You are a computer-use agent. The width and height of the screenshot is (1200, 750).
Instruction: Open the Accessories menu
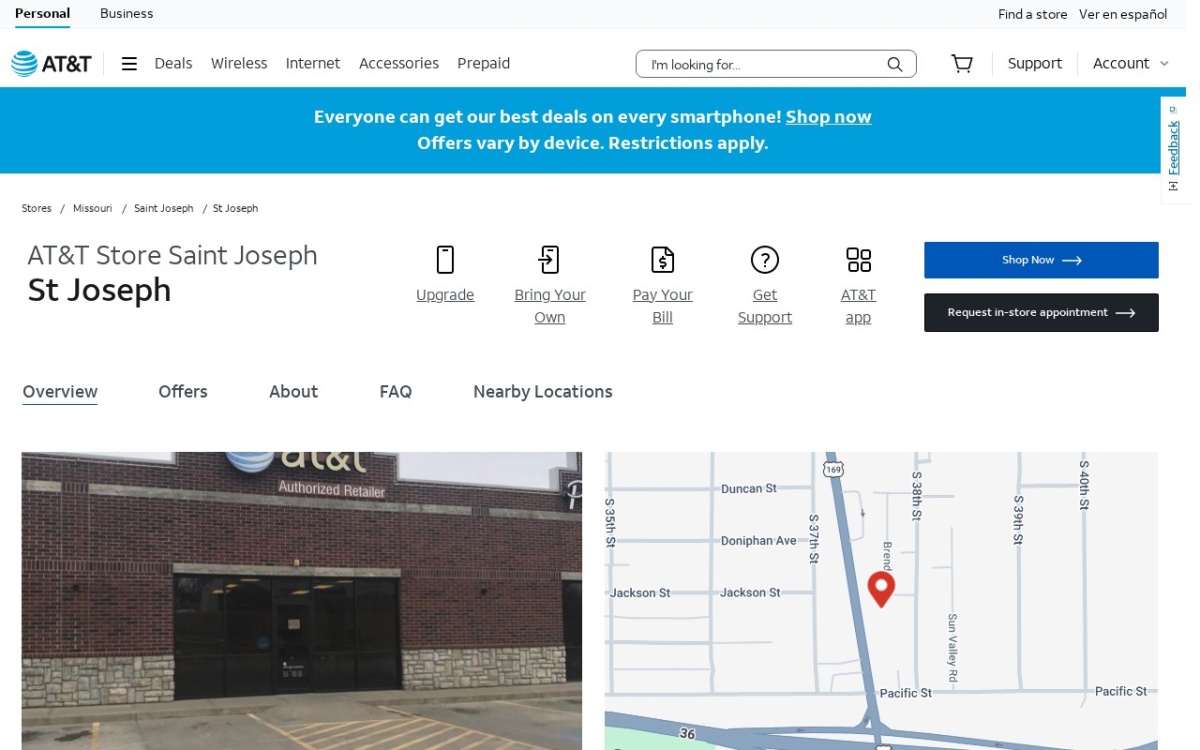399,63
